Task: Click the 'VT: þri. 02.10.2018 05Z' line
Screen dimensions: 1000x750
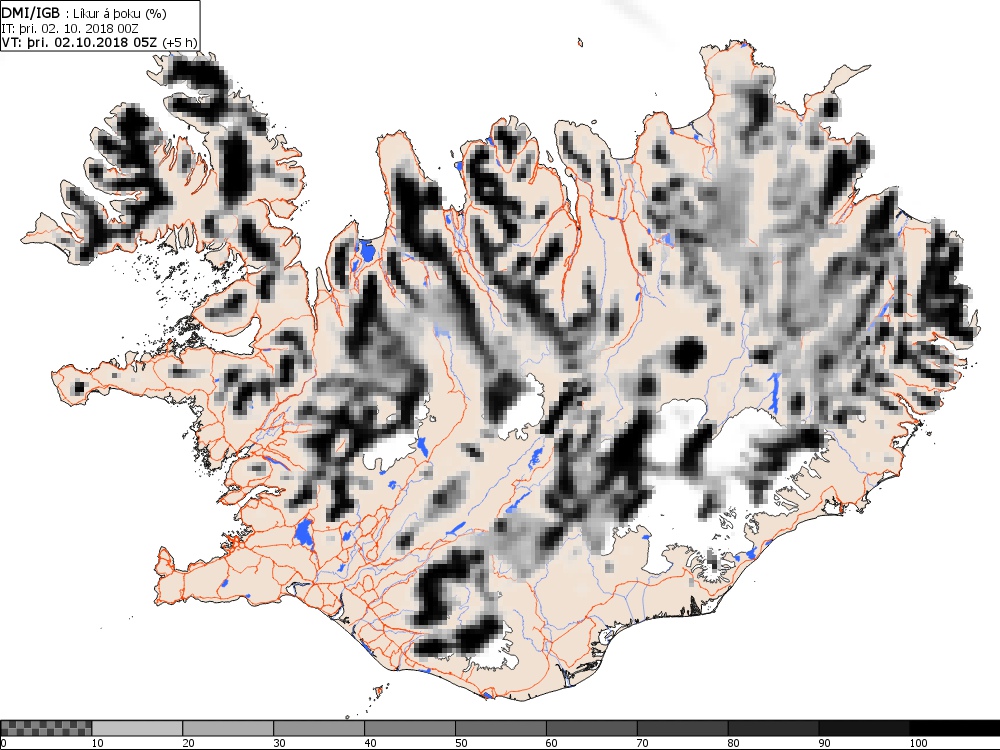Action: pos(80,43)
